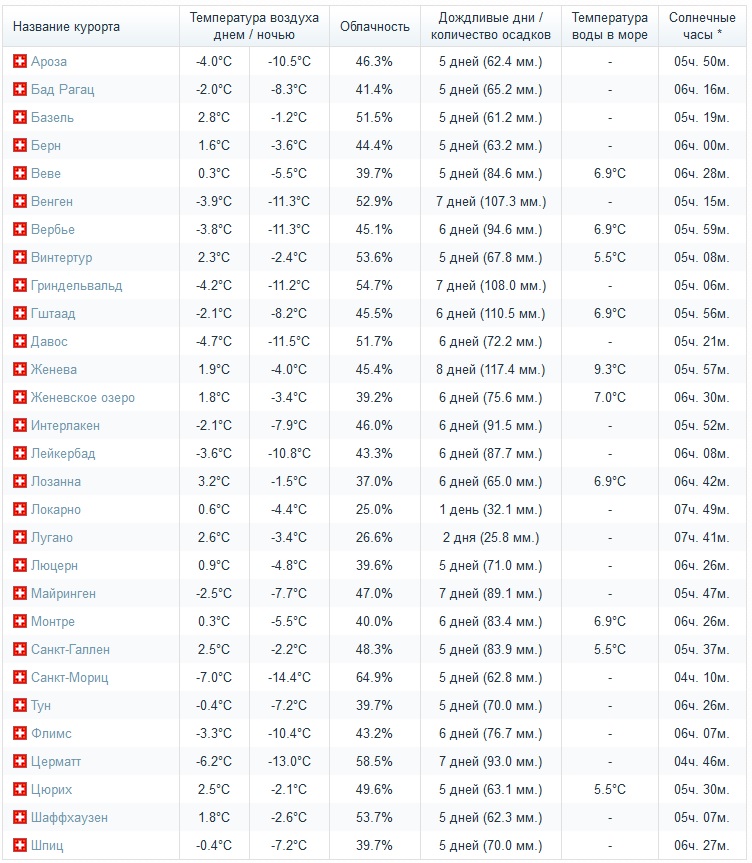Click the flag icon next to Церматт
Image resolution: width=752 pixels, height=863 pixels.
(x=20, y=761)
